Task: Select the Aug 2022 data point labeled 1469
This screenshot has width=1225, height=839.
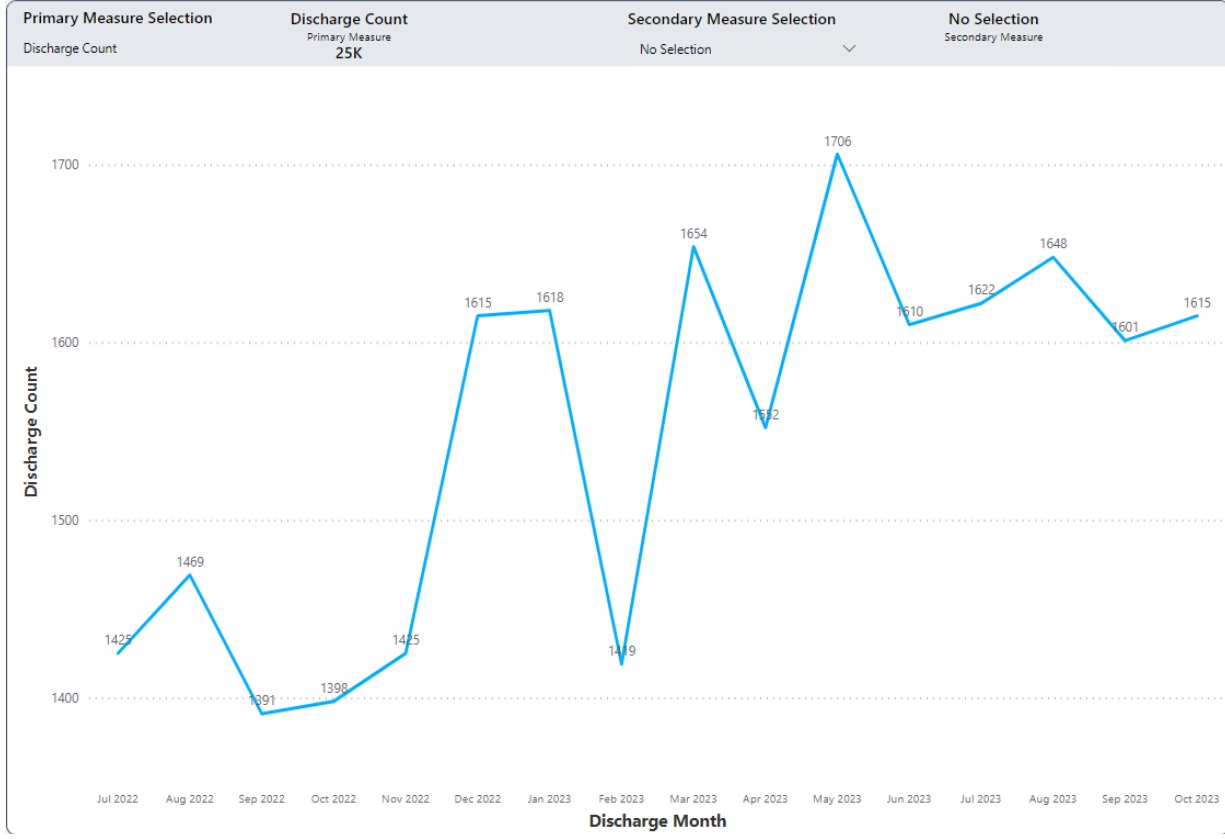Action: pyautogui.click(x=190, y=574)
